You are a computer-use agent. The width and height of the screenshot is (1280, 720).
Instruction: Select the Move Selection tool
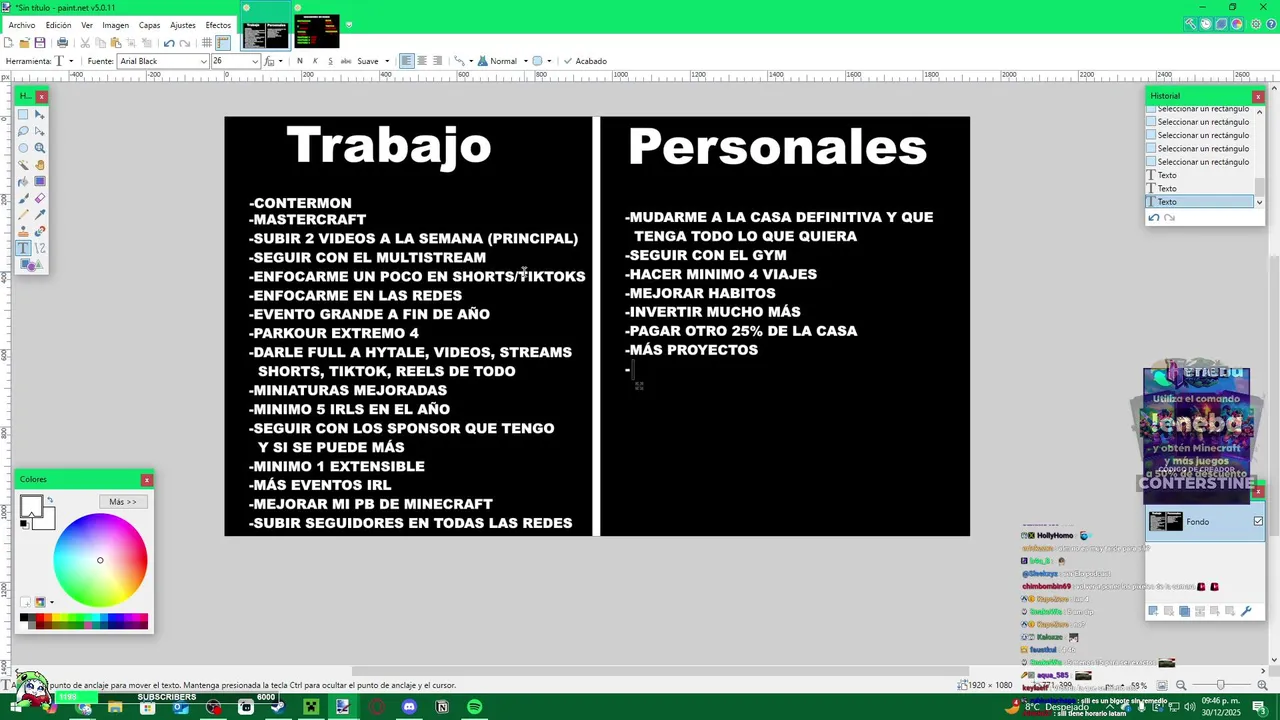pos(40,131)
